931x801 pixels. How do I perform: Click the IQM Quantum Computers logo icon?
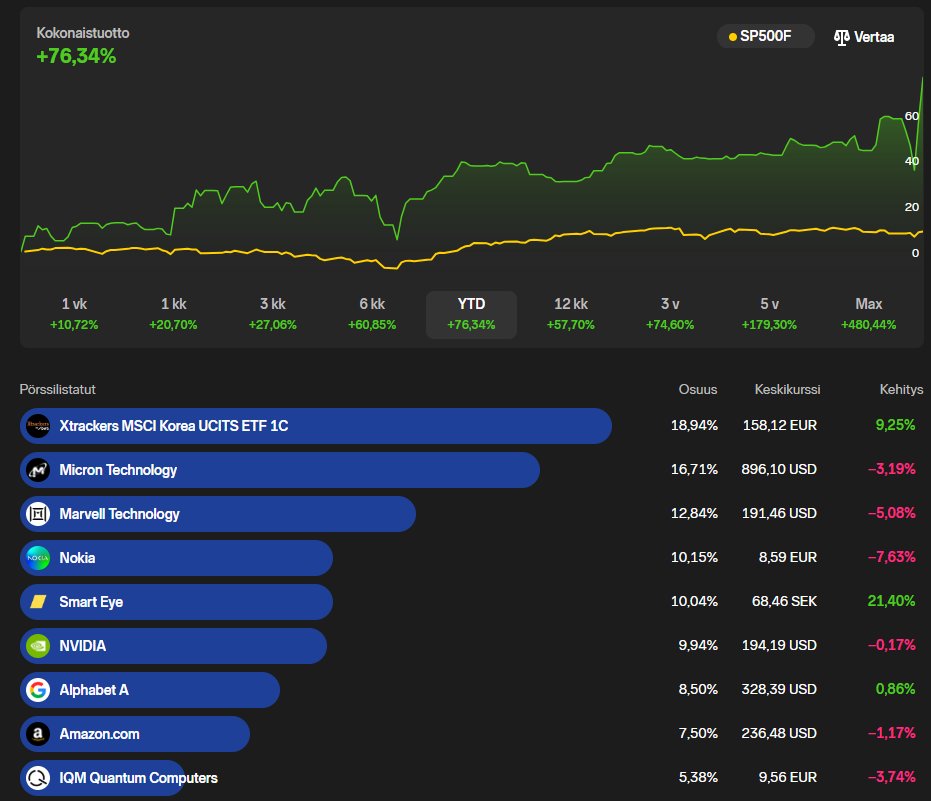tap(38, 777)
